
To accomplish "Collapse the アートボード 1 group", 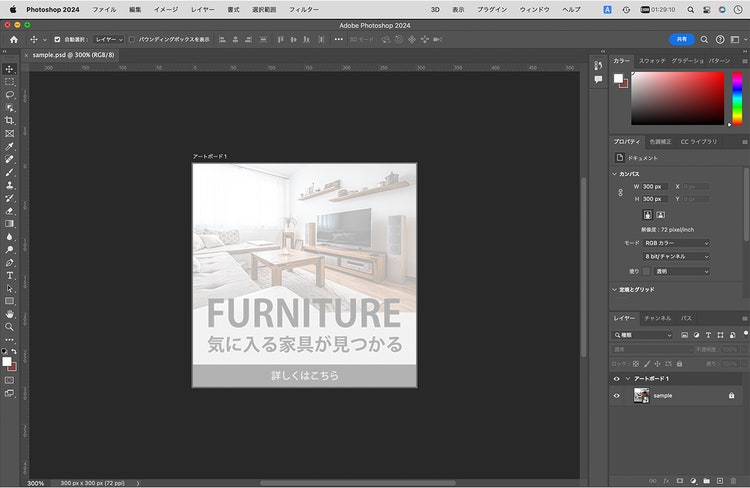I will coord(628,379).
